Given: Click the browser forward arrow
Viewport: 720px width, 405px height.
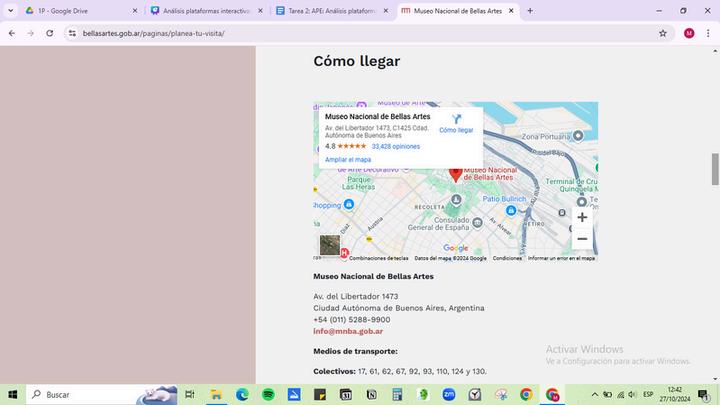Looking at the screenshot, I should click(30, 33).
